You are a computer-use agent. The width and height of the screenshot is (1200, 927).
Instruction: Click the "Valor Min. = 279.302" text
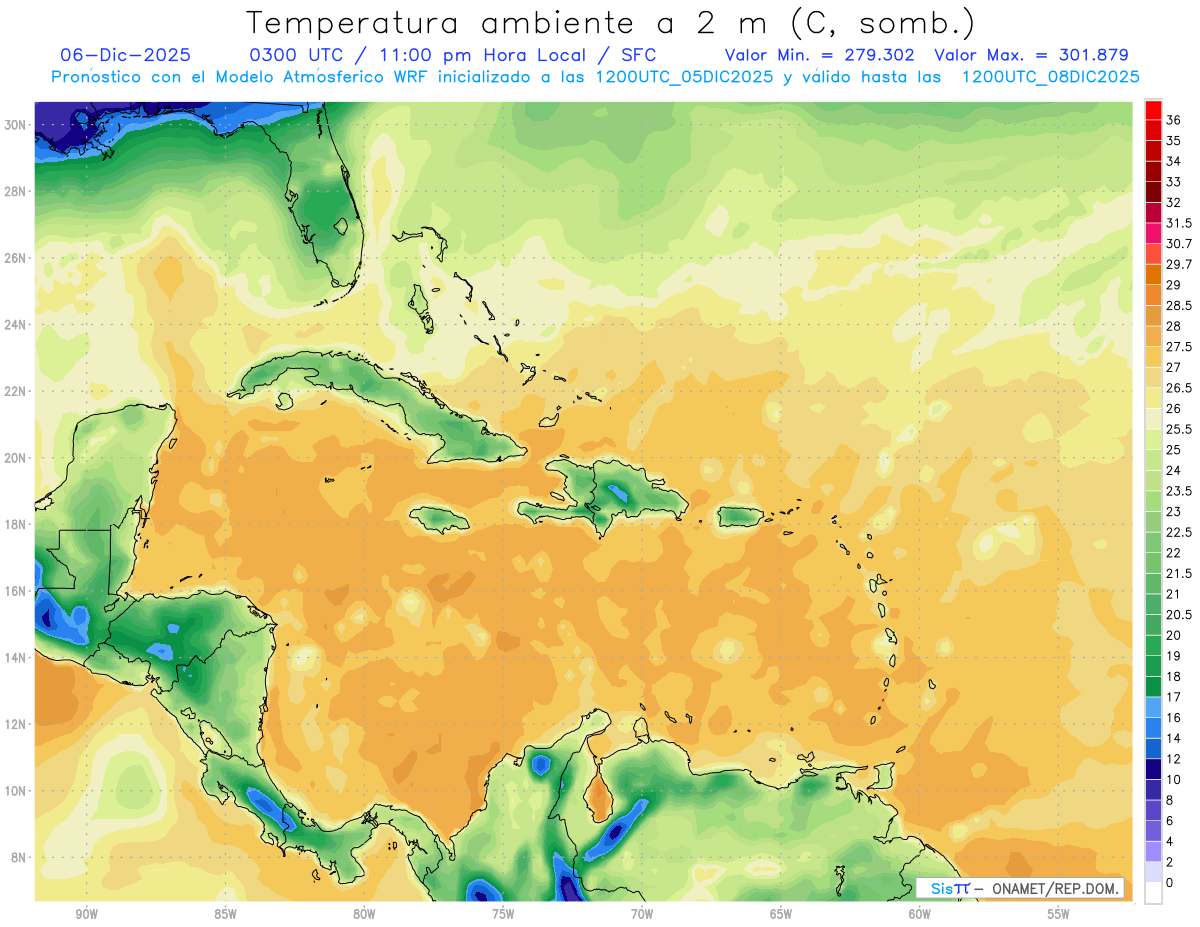coord(822,55)
